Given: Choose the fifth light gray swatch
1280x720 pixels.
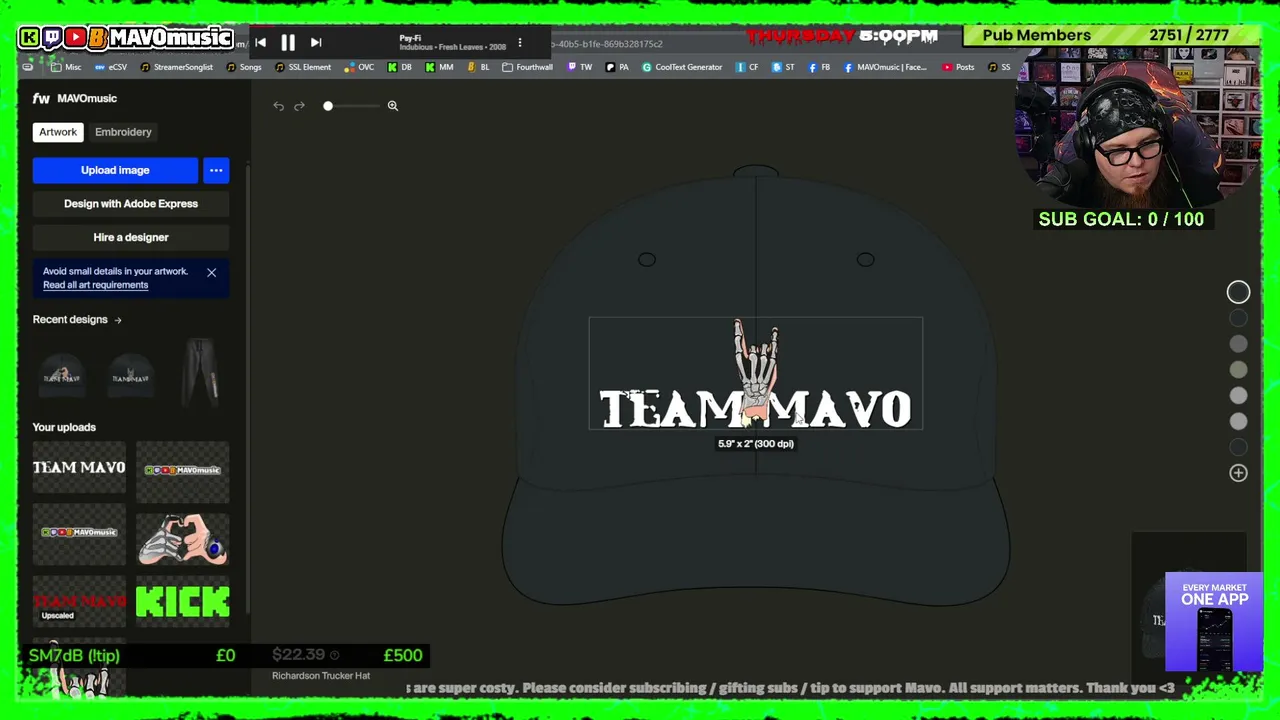Looking at the screenshot, I should 1238,396.
